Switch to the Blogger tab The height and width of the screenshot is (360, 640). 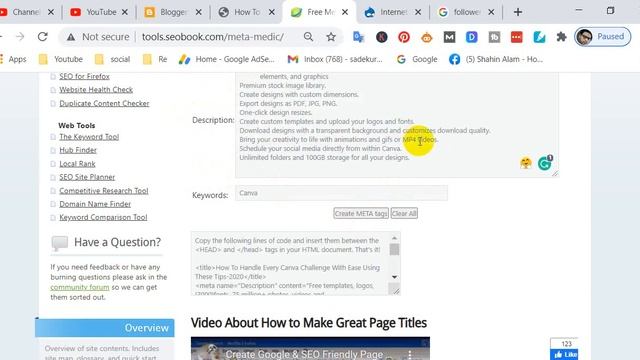(x=172, y=12)
